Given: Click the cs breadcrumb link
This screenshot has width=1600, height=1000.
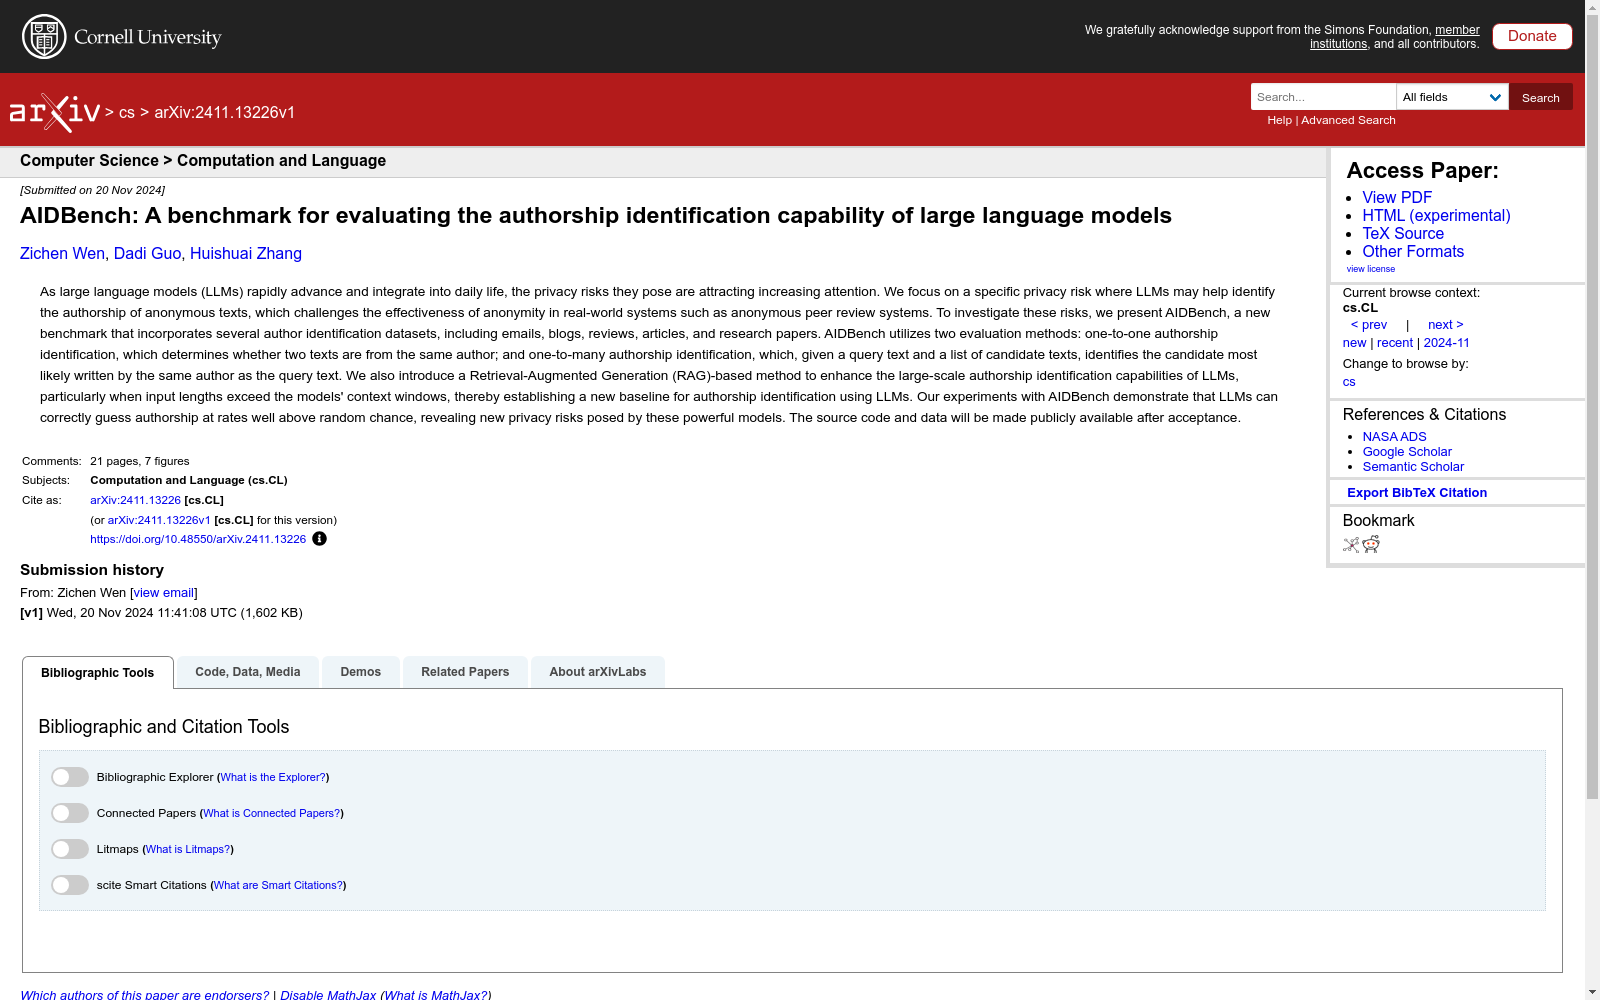Looking at the screenshot, I should pos(127,113).
